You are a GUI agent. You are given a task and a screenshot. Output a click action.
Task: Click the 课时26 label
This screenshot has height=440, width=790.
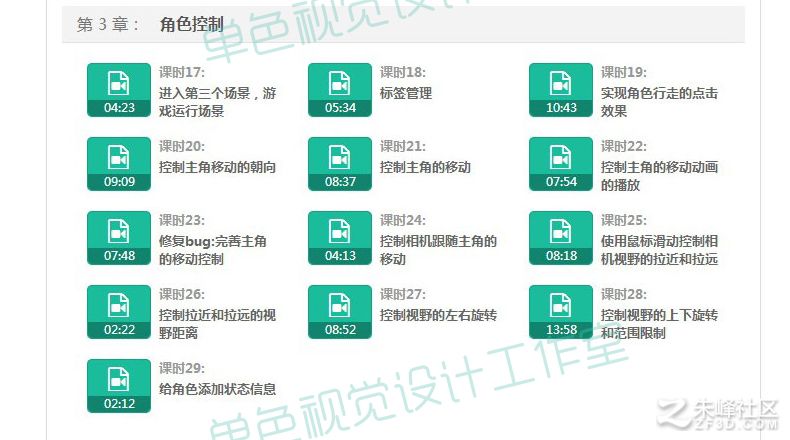point(182,295)
